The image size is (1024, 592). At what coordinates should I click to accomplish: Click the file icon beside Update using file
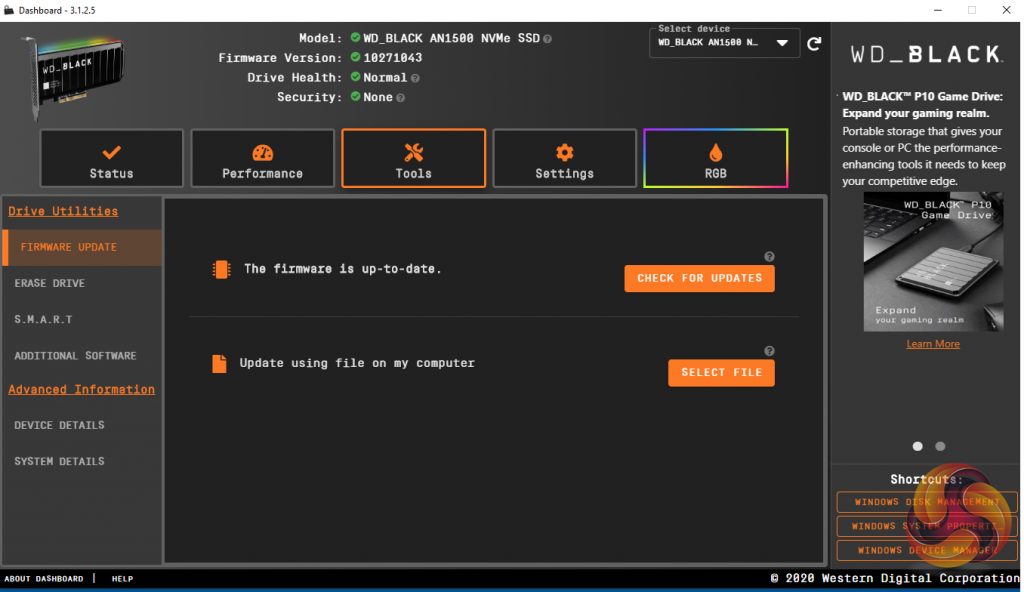(x=219, y=364)
